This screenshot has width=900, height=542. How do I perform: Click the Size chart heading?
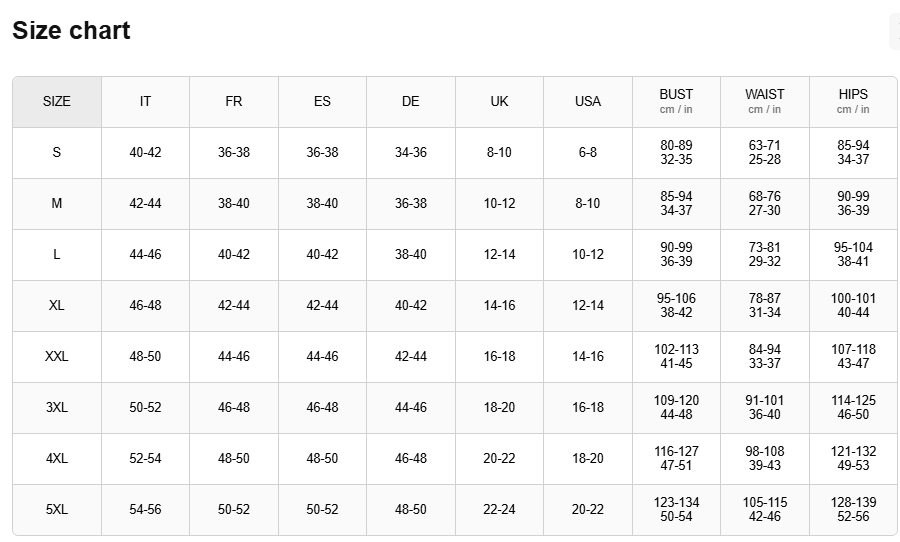71,31
